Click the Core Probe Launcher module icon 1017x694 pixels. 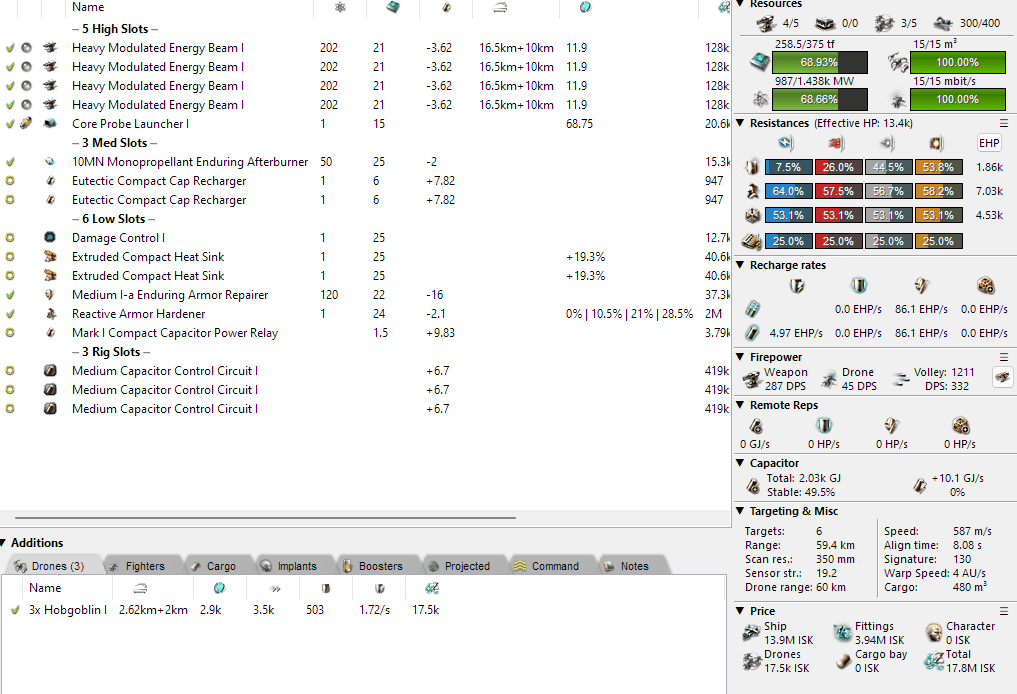[x=50, y=124]
